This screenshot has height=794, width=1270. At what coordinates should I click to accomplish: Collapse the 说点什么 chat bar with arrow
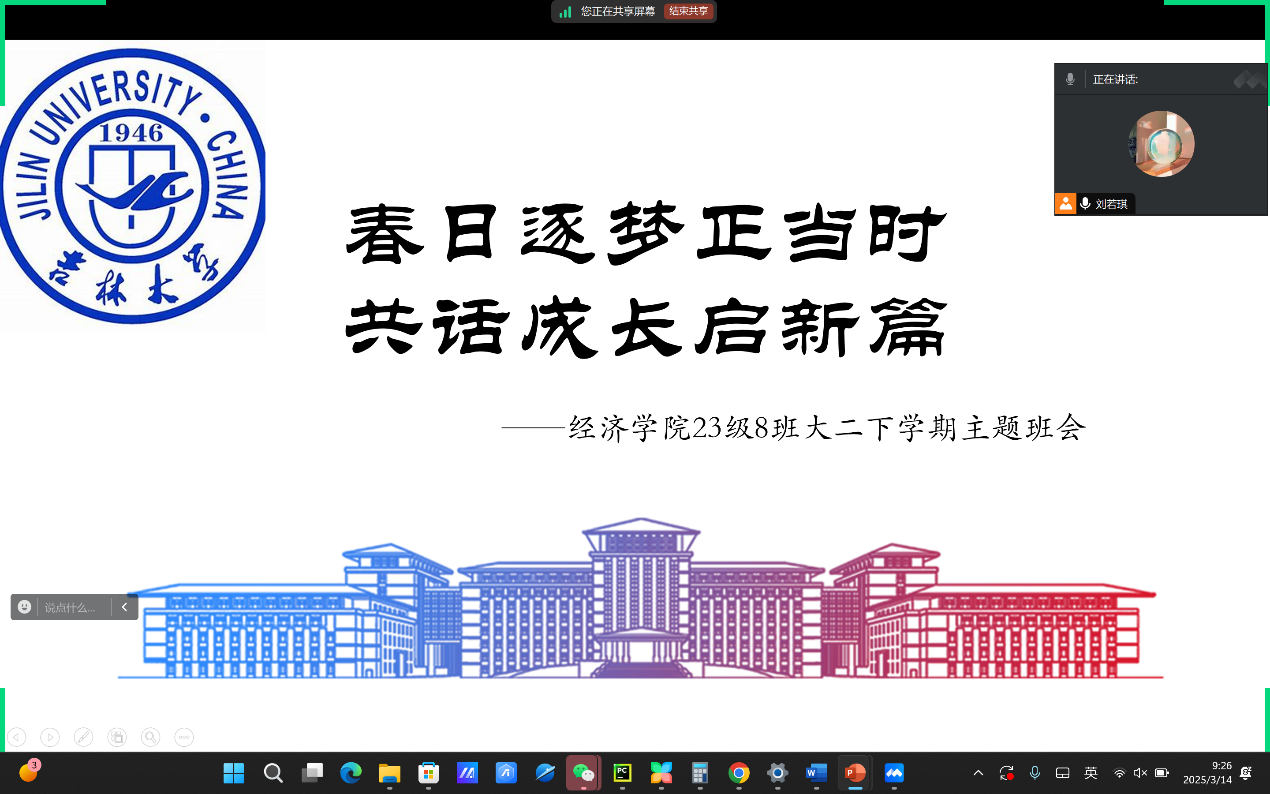(x=124, y=607)
